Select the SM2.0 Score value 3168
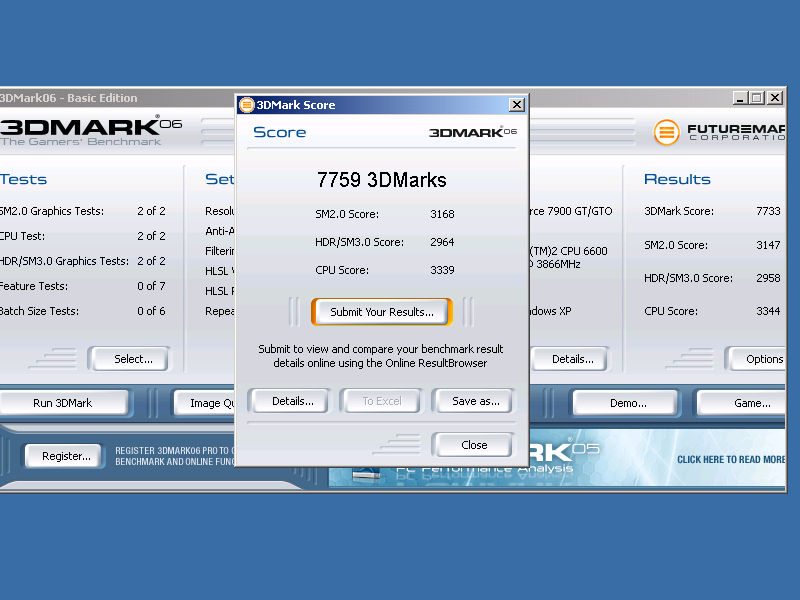Image resolution: width=800 pixels, height=600 pixels. tap(442, 214)
